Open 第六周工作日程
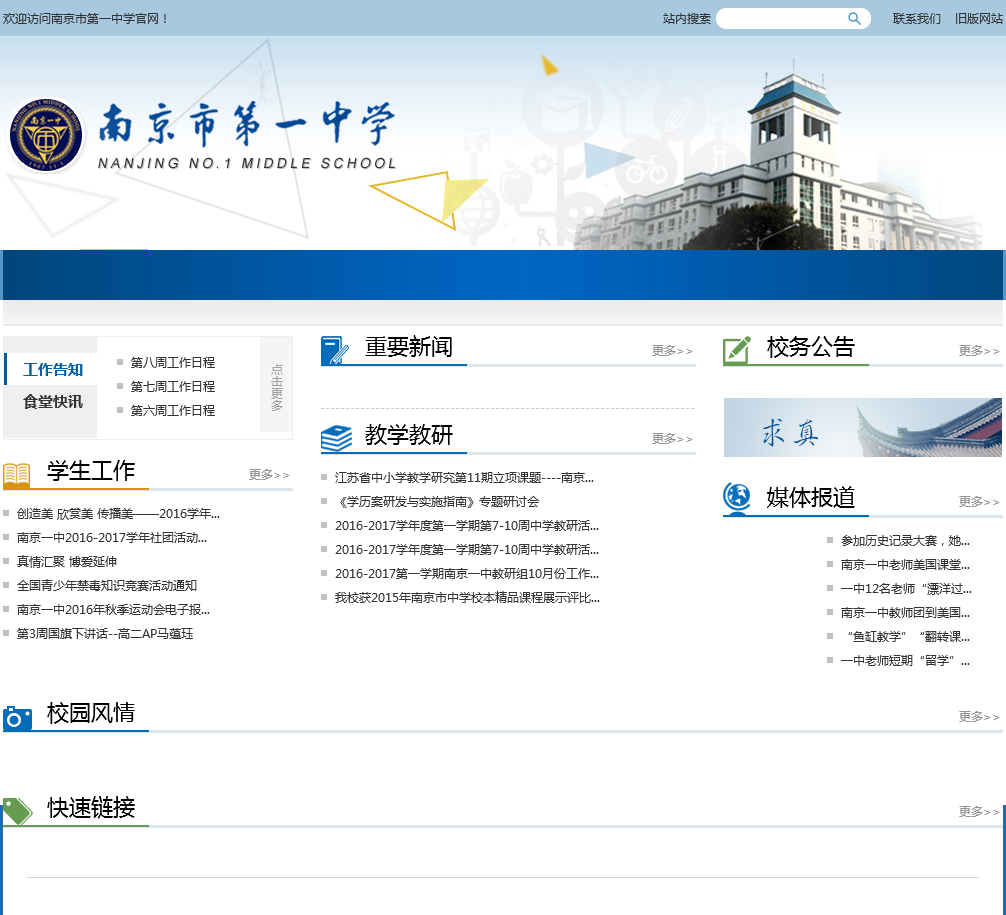 coord(173,411)
